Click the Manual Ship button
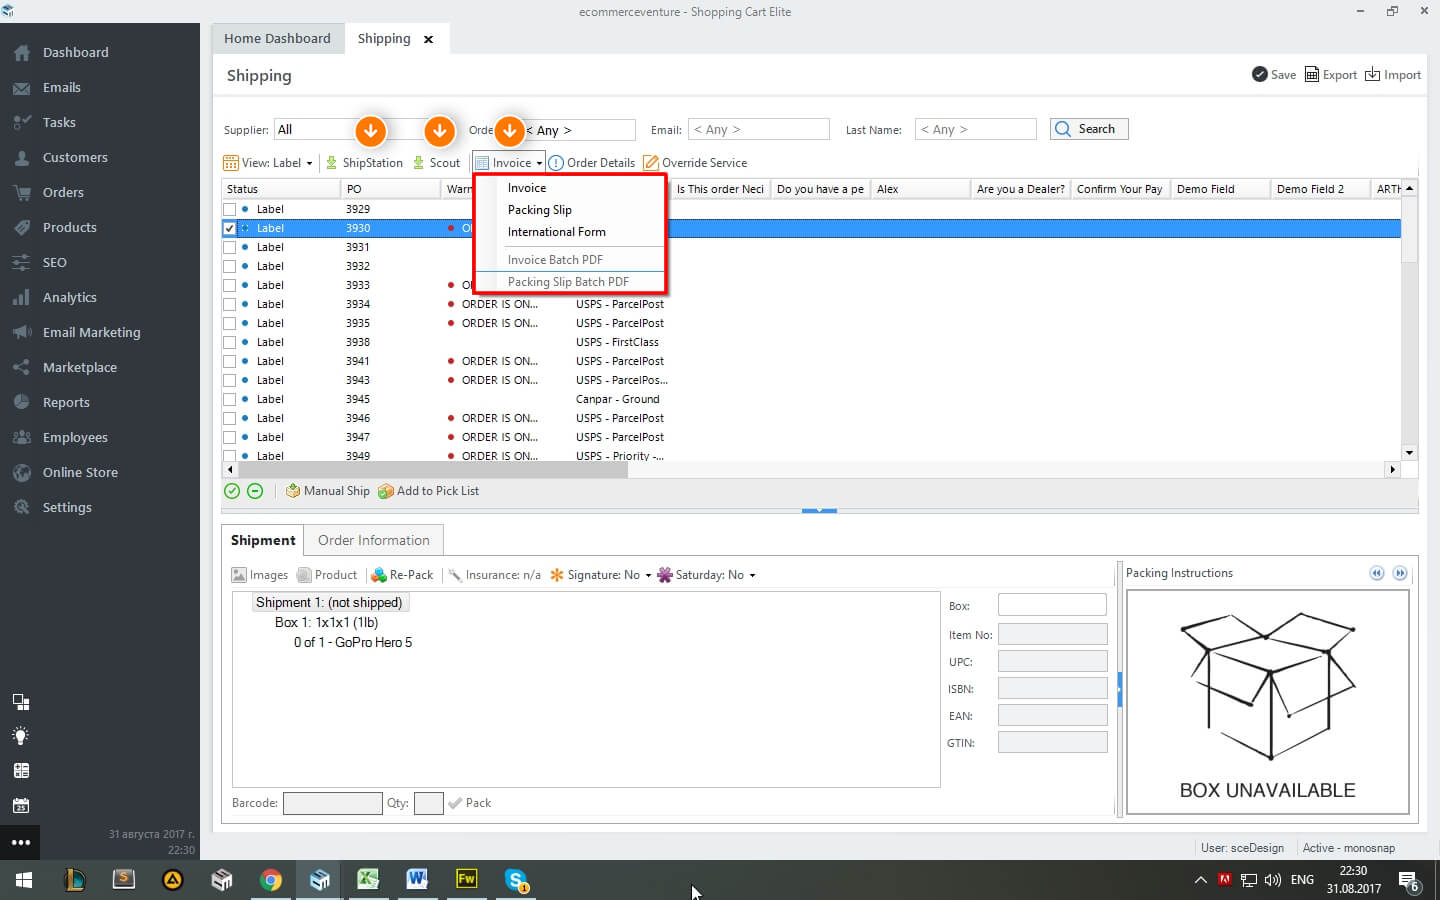 point(328,491)
